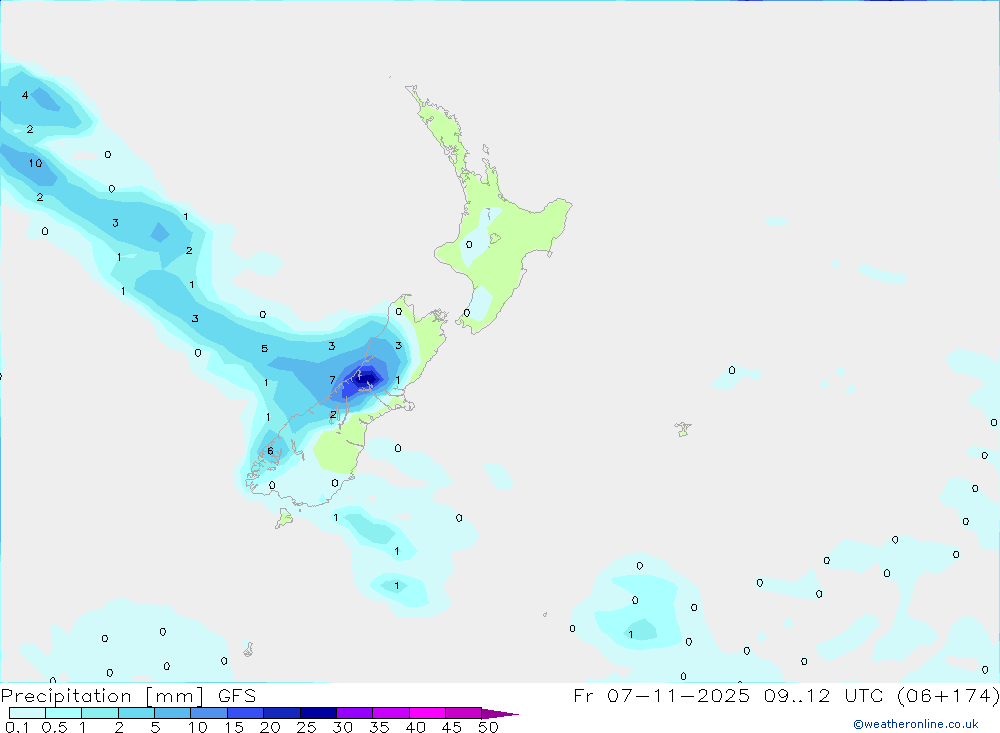Viewport: 1000px width, 733px height.
Task: Click the 20–25 mm legend color box
Action: point(282,713)
